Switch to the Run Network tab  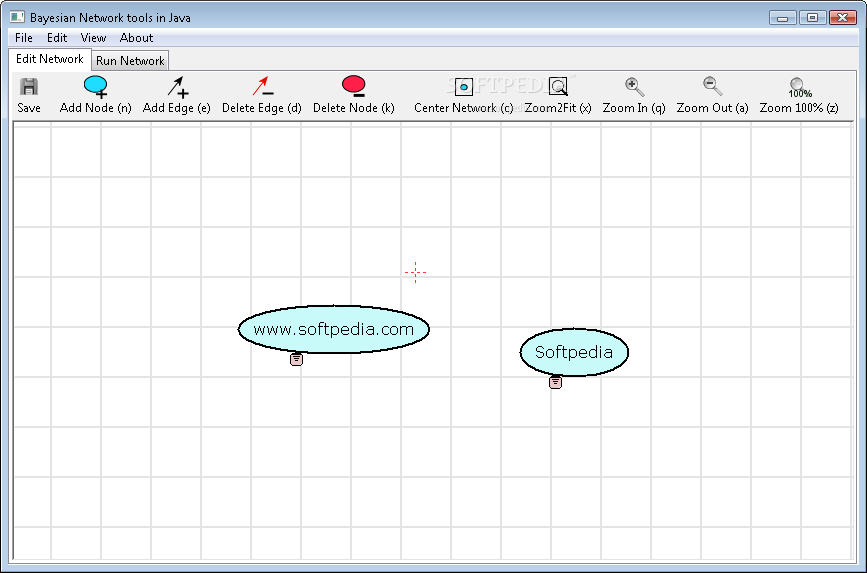[130, 61]
